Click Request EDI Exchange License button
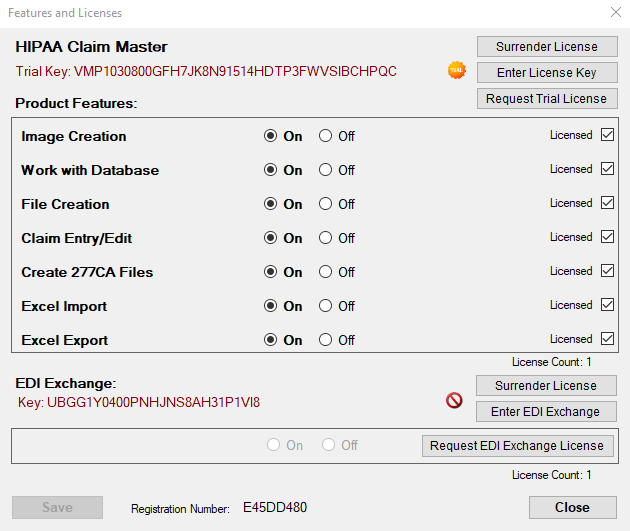 [x=518, y=445]
